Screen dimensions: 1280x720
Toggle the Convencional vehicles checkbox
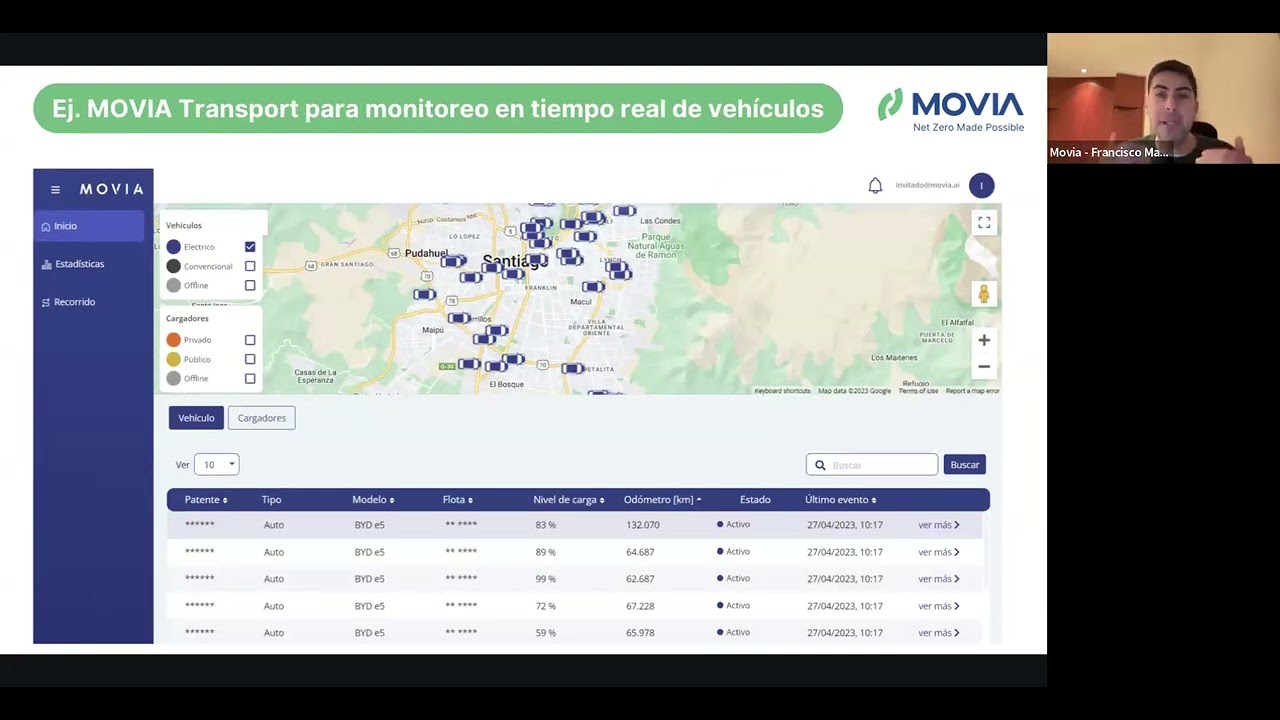pos(250,266)
